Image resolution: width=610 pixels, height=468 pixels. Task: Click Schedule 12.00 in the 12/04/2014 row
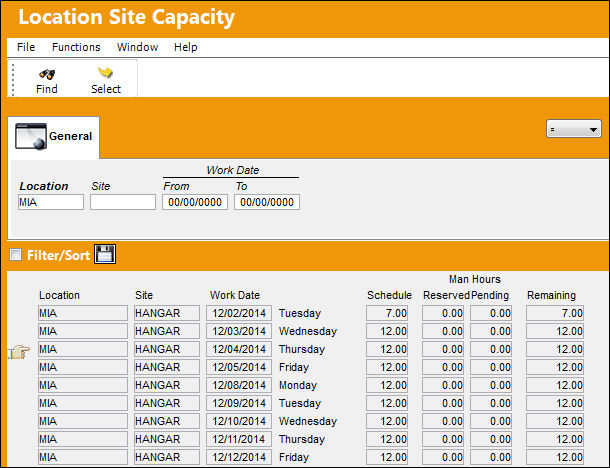point(387,349)
